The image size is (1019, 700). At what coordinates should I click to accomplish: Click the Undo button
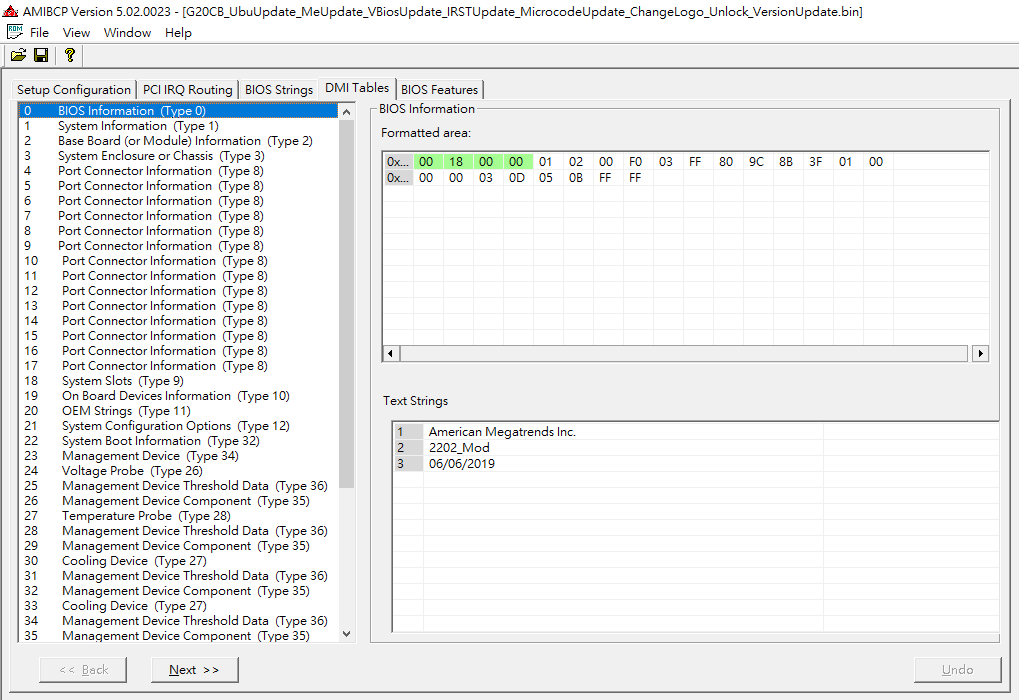pyautogui.click(x=957, y=669)
